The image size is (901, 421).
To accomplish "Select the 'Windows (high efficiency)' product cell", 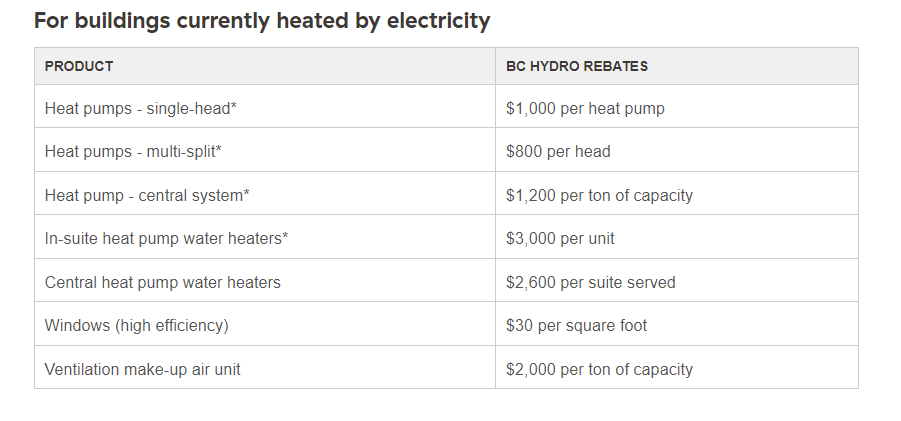I will pyautogui.click(x=137, y=325).
